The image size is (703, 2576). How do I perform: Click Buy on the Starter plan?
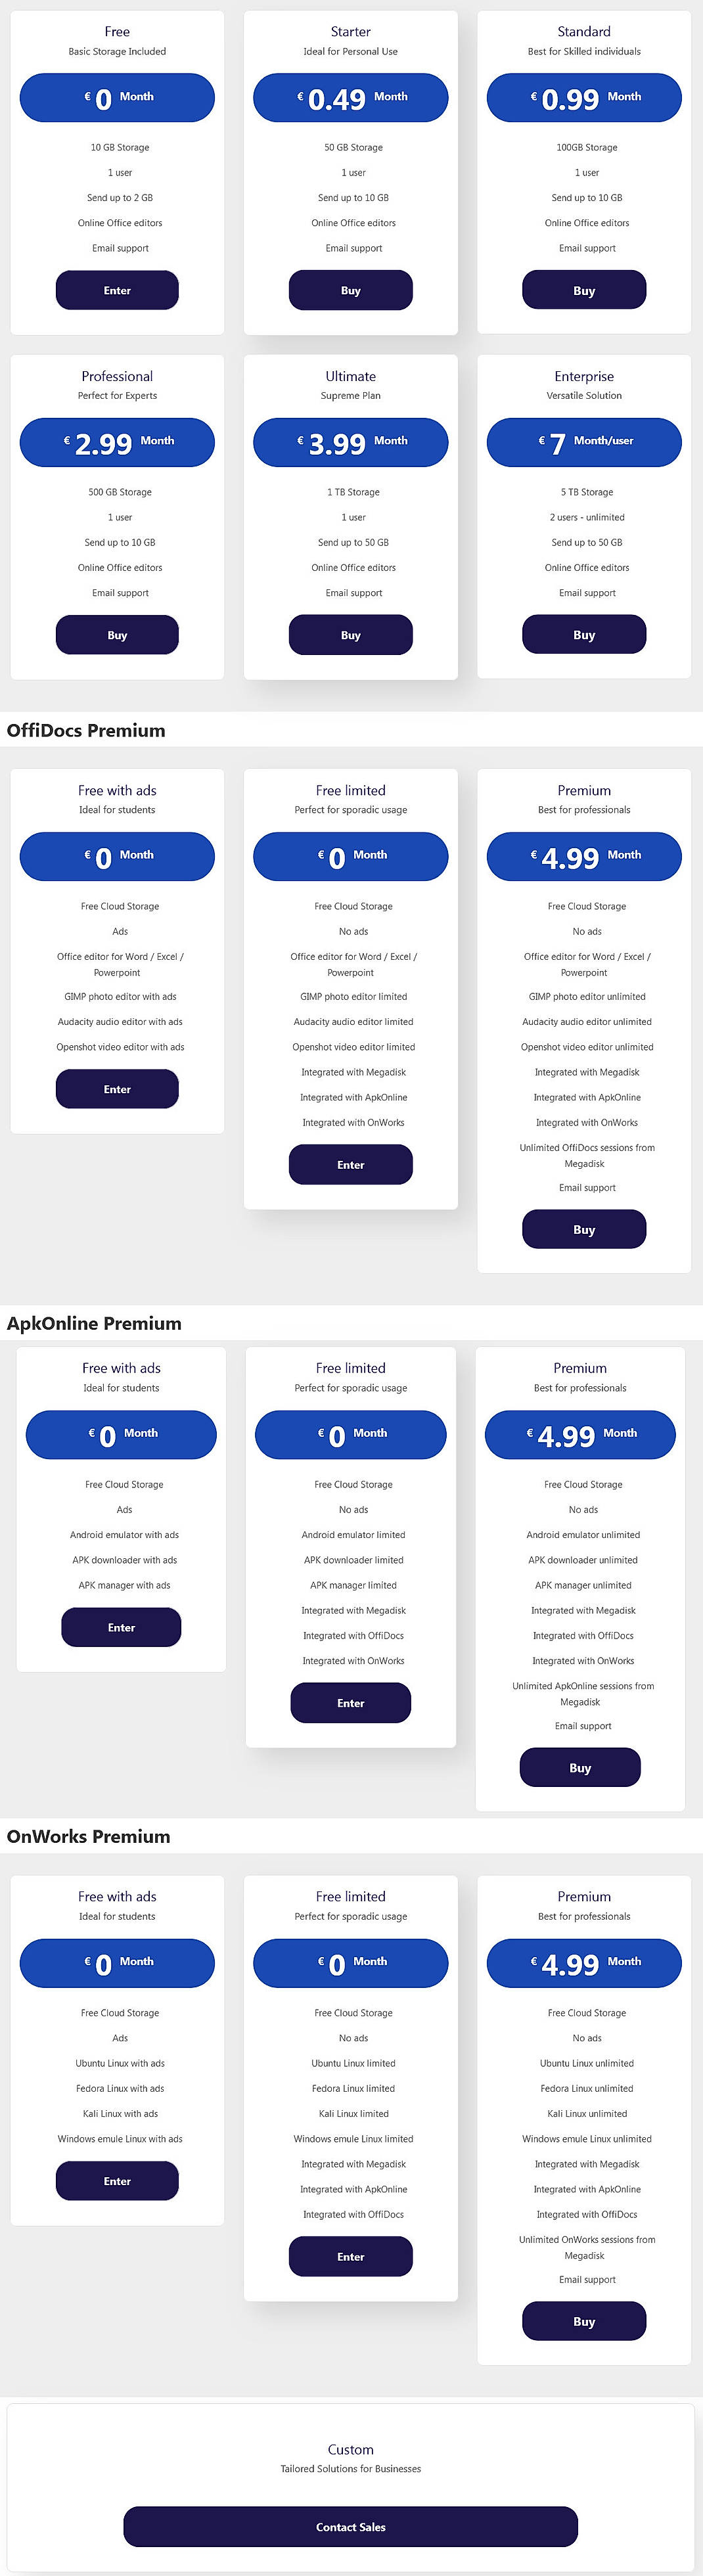point(350,290)
